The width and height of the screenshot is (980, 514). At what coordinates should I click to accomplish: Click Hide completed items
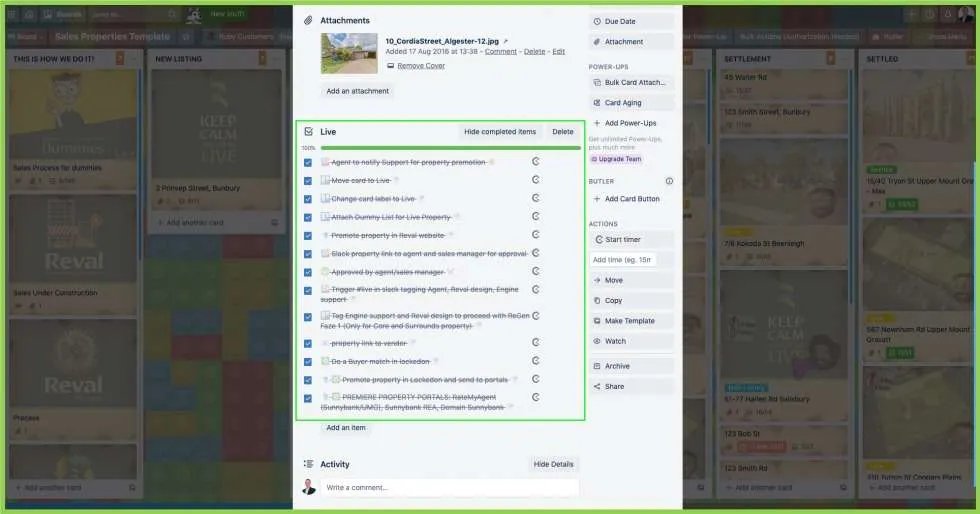click(x=500, y=132)
